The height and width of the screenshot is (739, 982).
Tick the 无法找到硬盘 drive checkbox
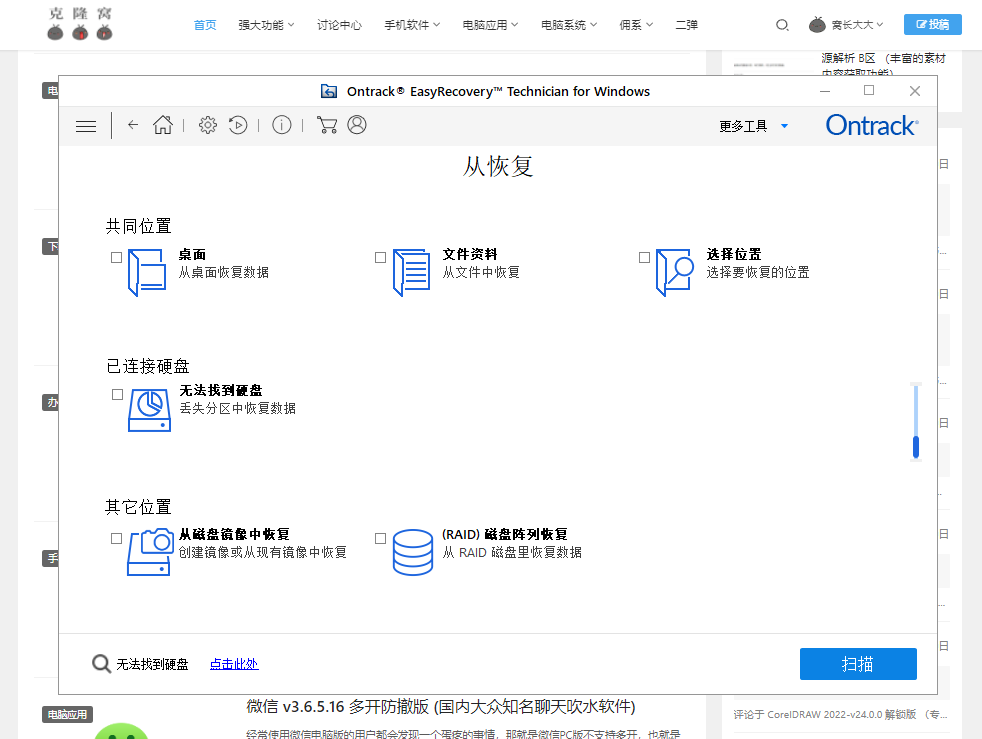(117, 395)
